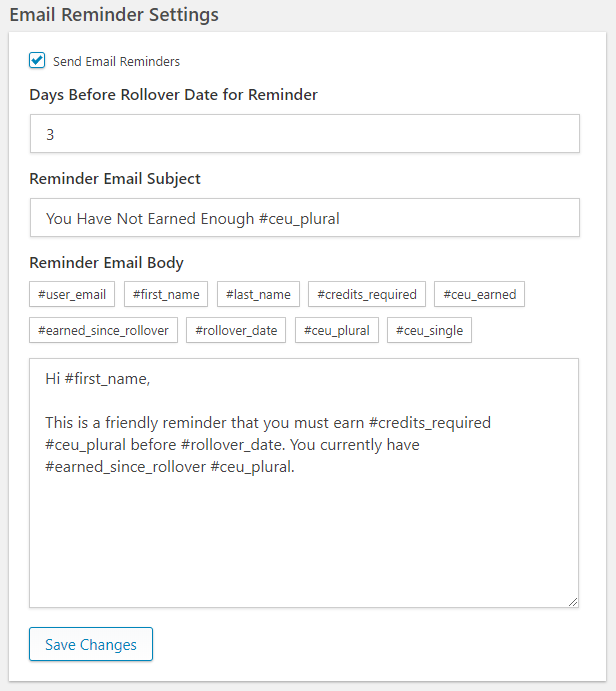The height and width of the screenshot is (691, 616).
Task: Insert the #ceu_single tag
Action: pos(429,330)
